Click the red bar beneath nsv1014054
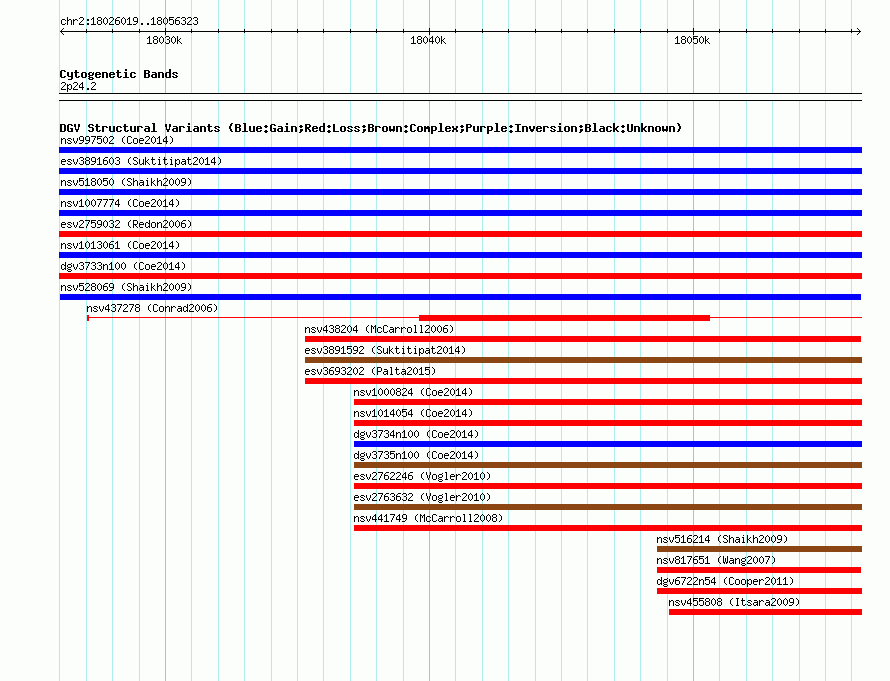The image size is (890, 681). click(607, 423)
